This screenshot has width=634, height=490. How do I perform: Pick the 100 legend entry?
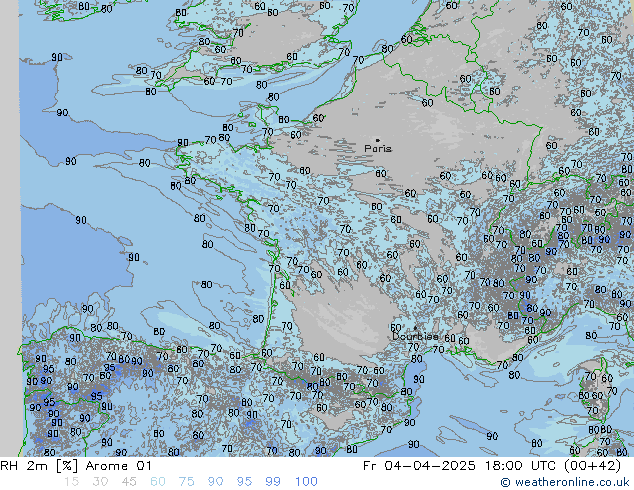pyautogui.click(x=306, y=482)
